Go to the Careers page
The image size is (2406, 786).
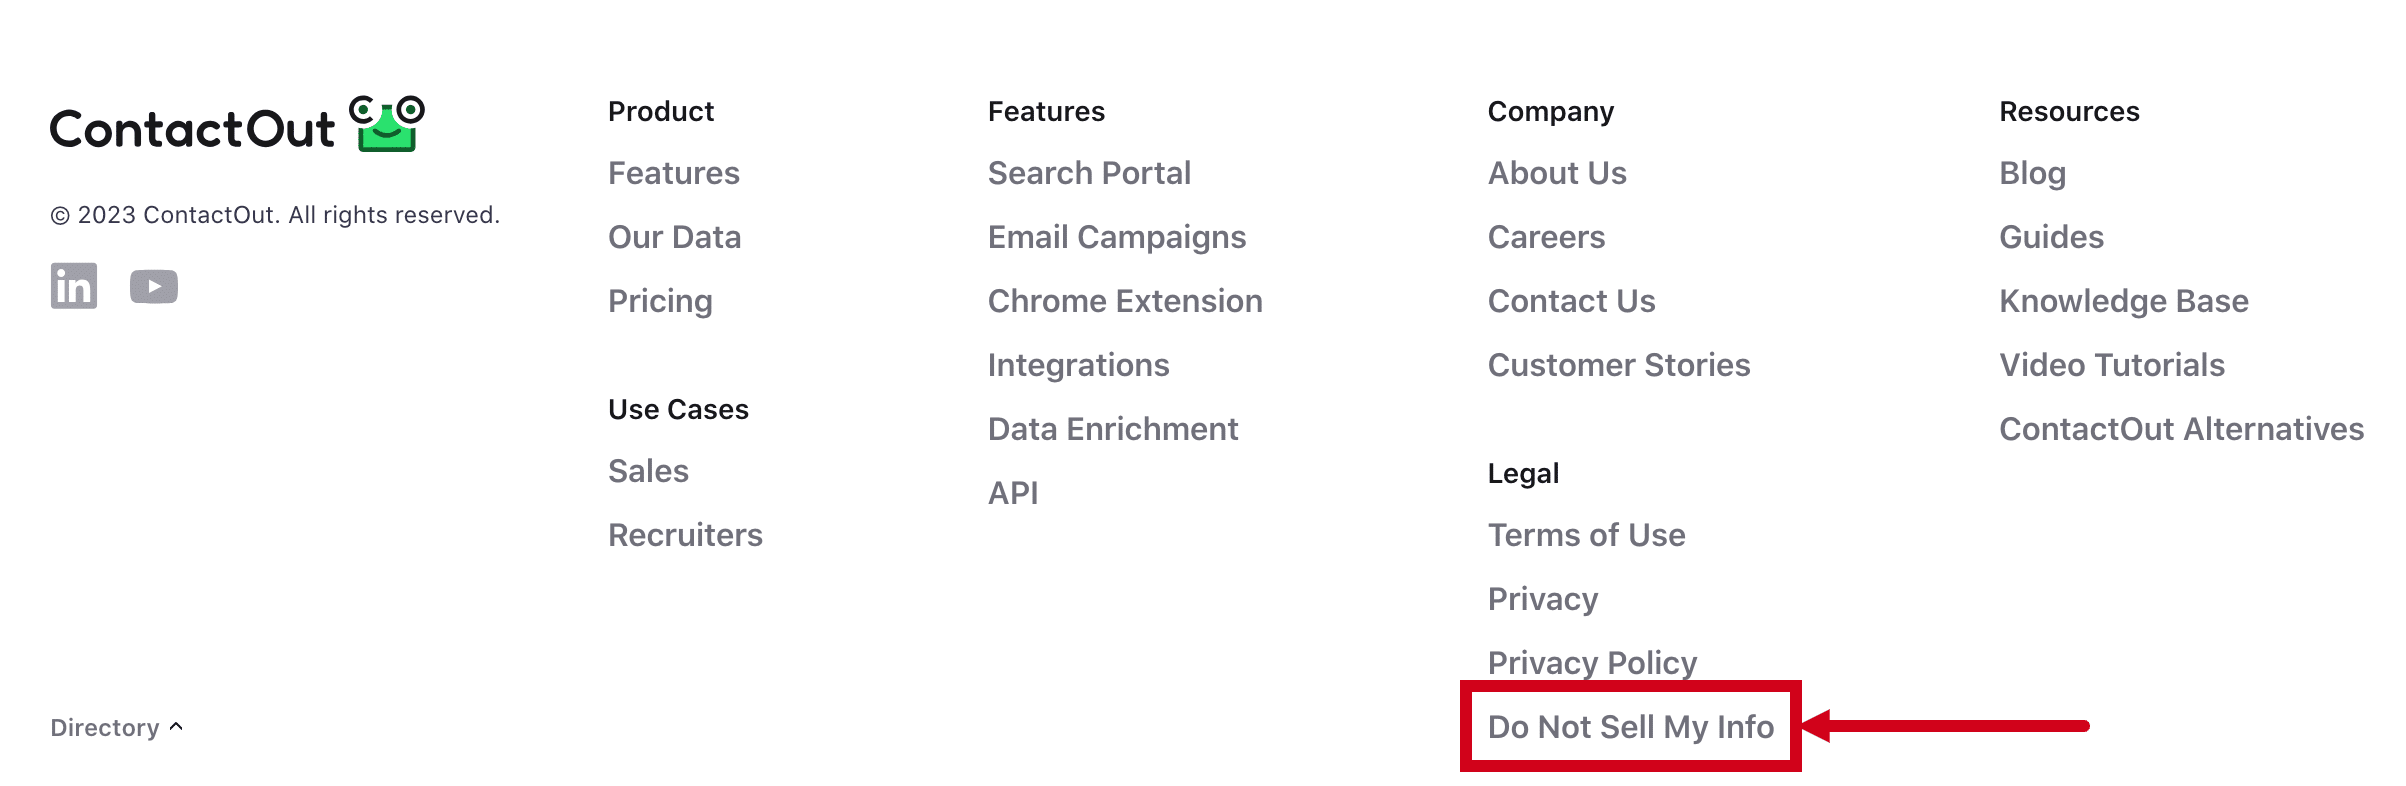coord(1546,237)
